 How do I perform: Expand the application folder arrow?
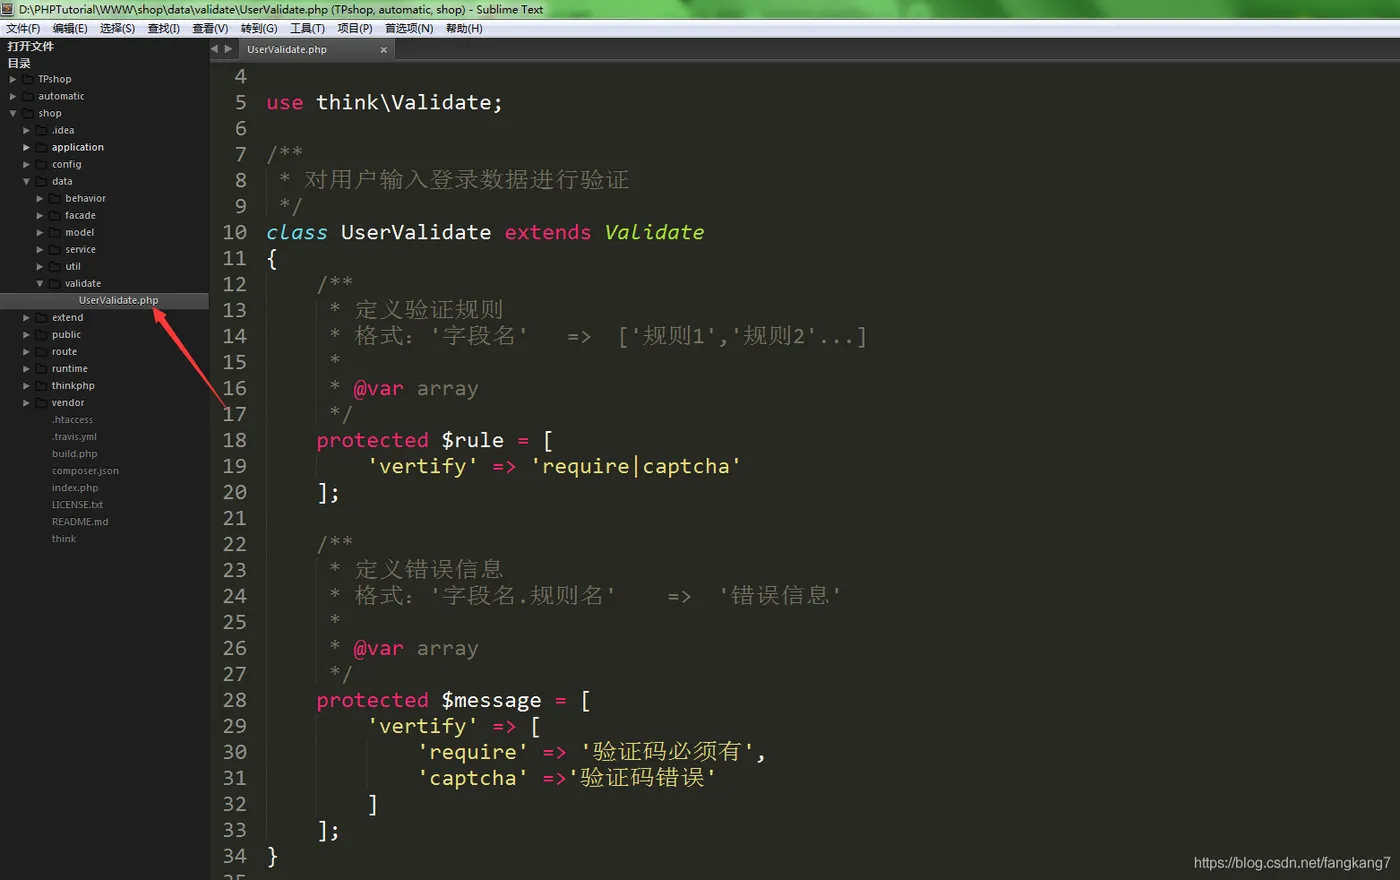click(x=27, y=147)
